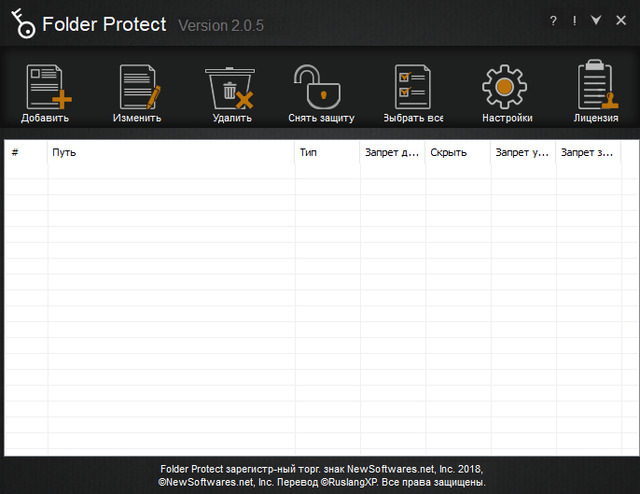The height and width of the screenshot is (494, 640).
Task: Click the Снять защиту open padlock icon
Action: pyautogui.click(x=321, y=88)
